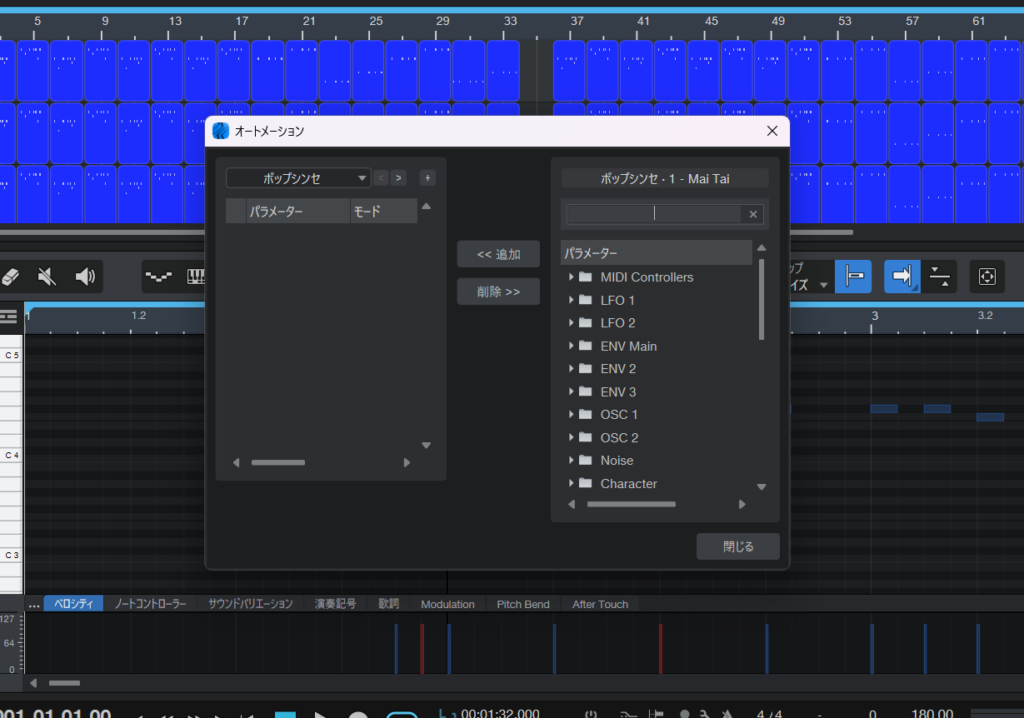Switch to 歌詞 tab
Screen dimensions: 1024x718
tap(389, 604)
